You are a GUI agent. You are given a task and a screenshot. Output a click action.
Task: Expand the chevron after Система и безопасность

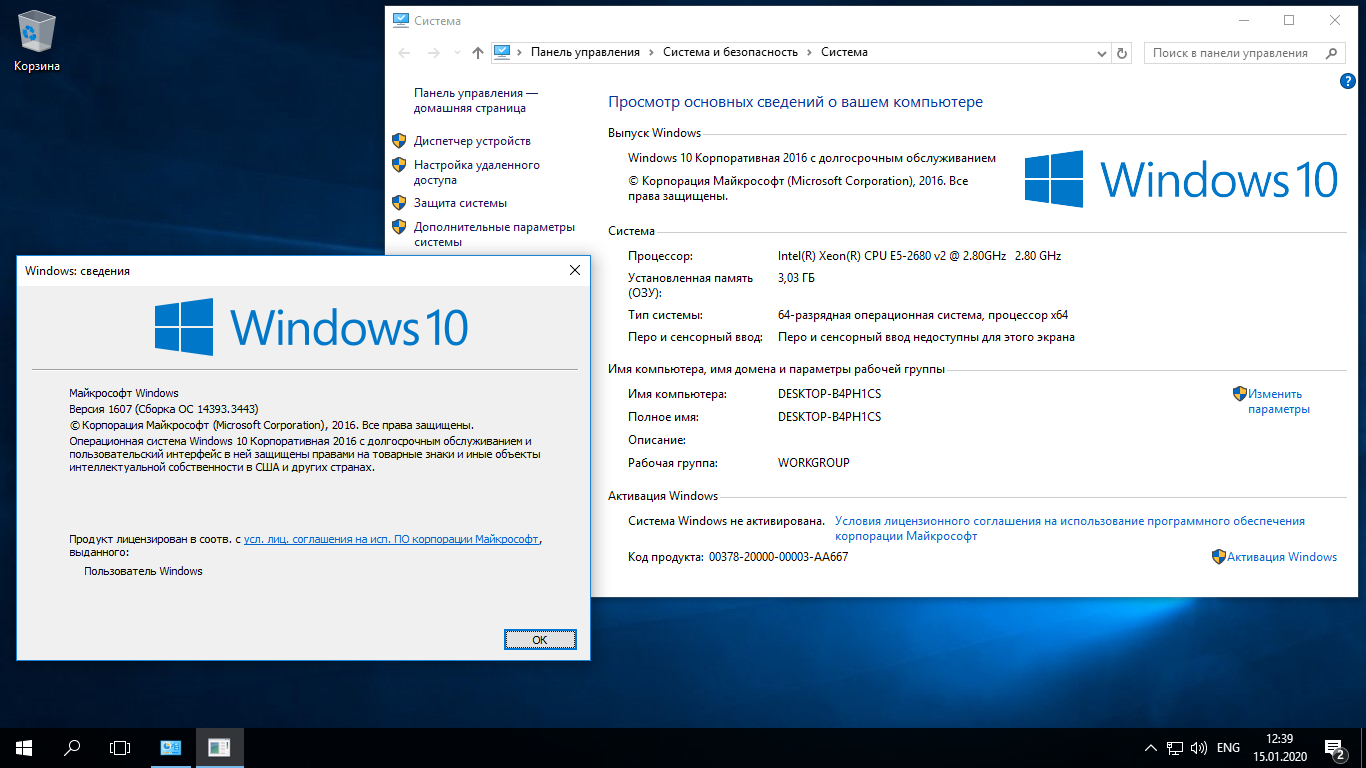(x=809, y=52)
